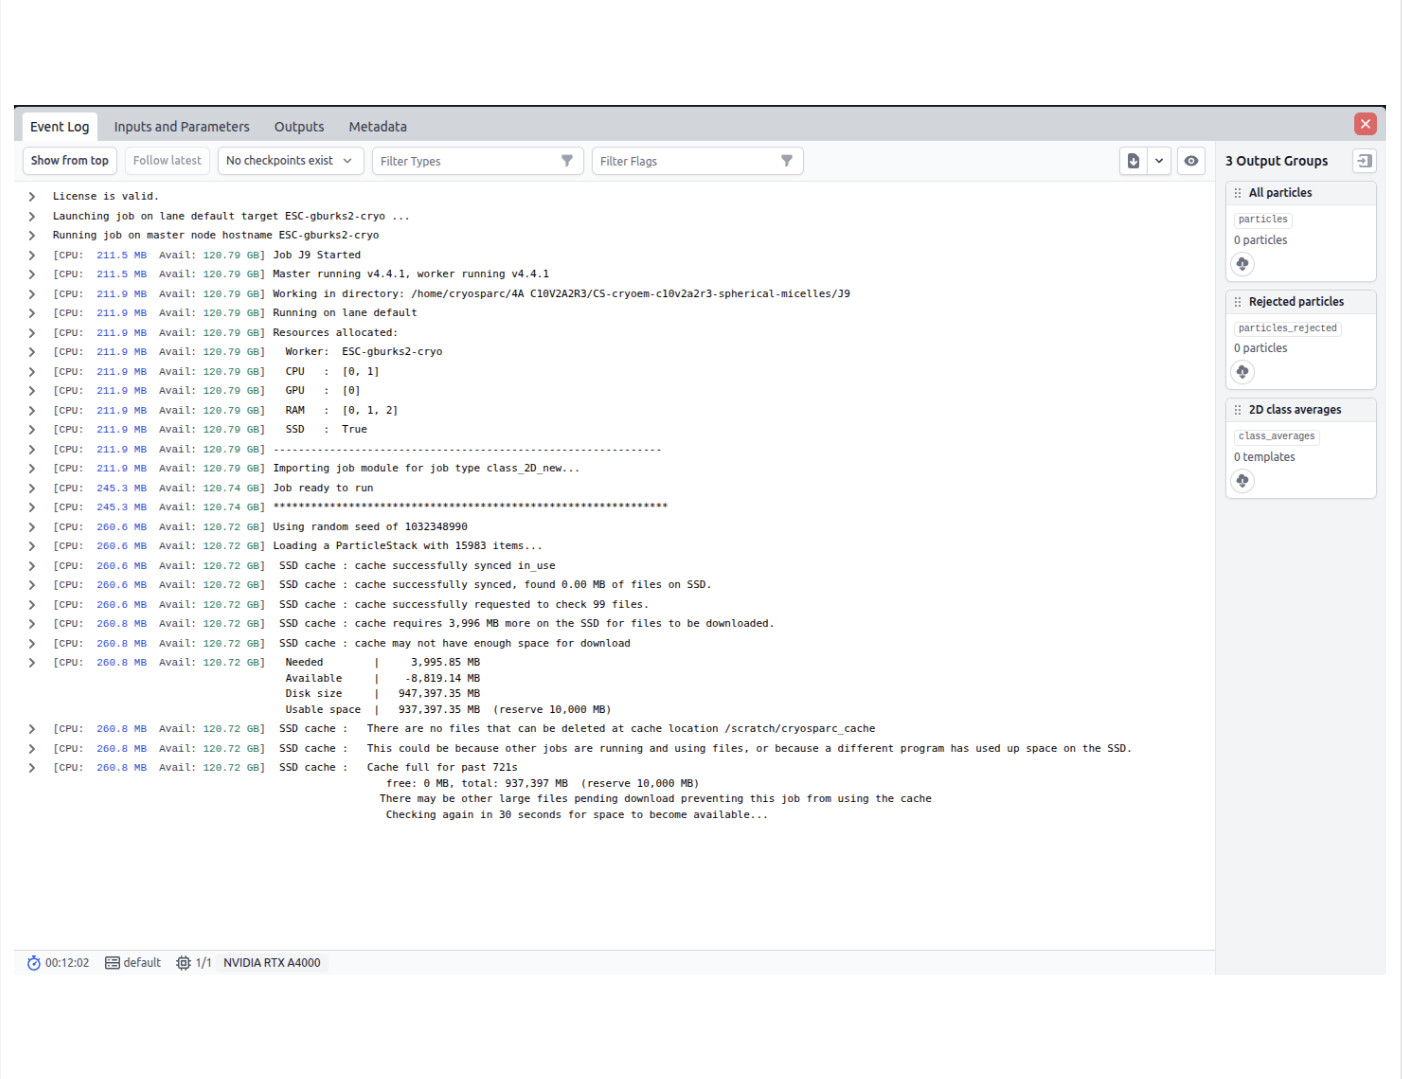Click the 2D class averages group title

[x=1295, y=410]
